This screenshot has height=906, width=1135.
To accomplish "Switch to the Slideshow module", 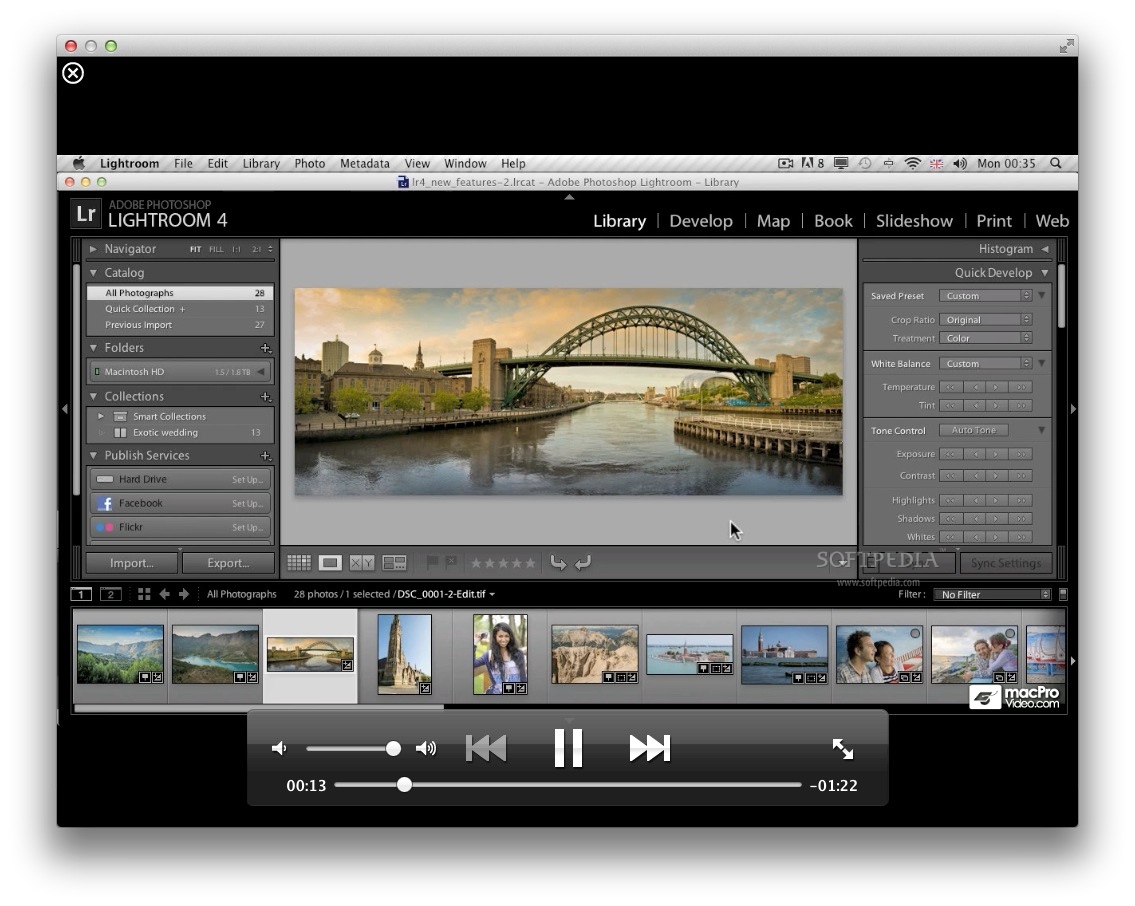I will [914, 221].
